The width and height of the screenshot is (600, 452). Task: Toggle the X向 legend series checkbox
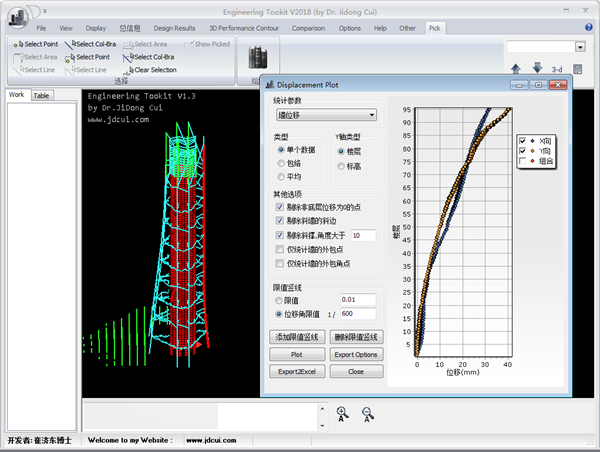point(522,141)
